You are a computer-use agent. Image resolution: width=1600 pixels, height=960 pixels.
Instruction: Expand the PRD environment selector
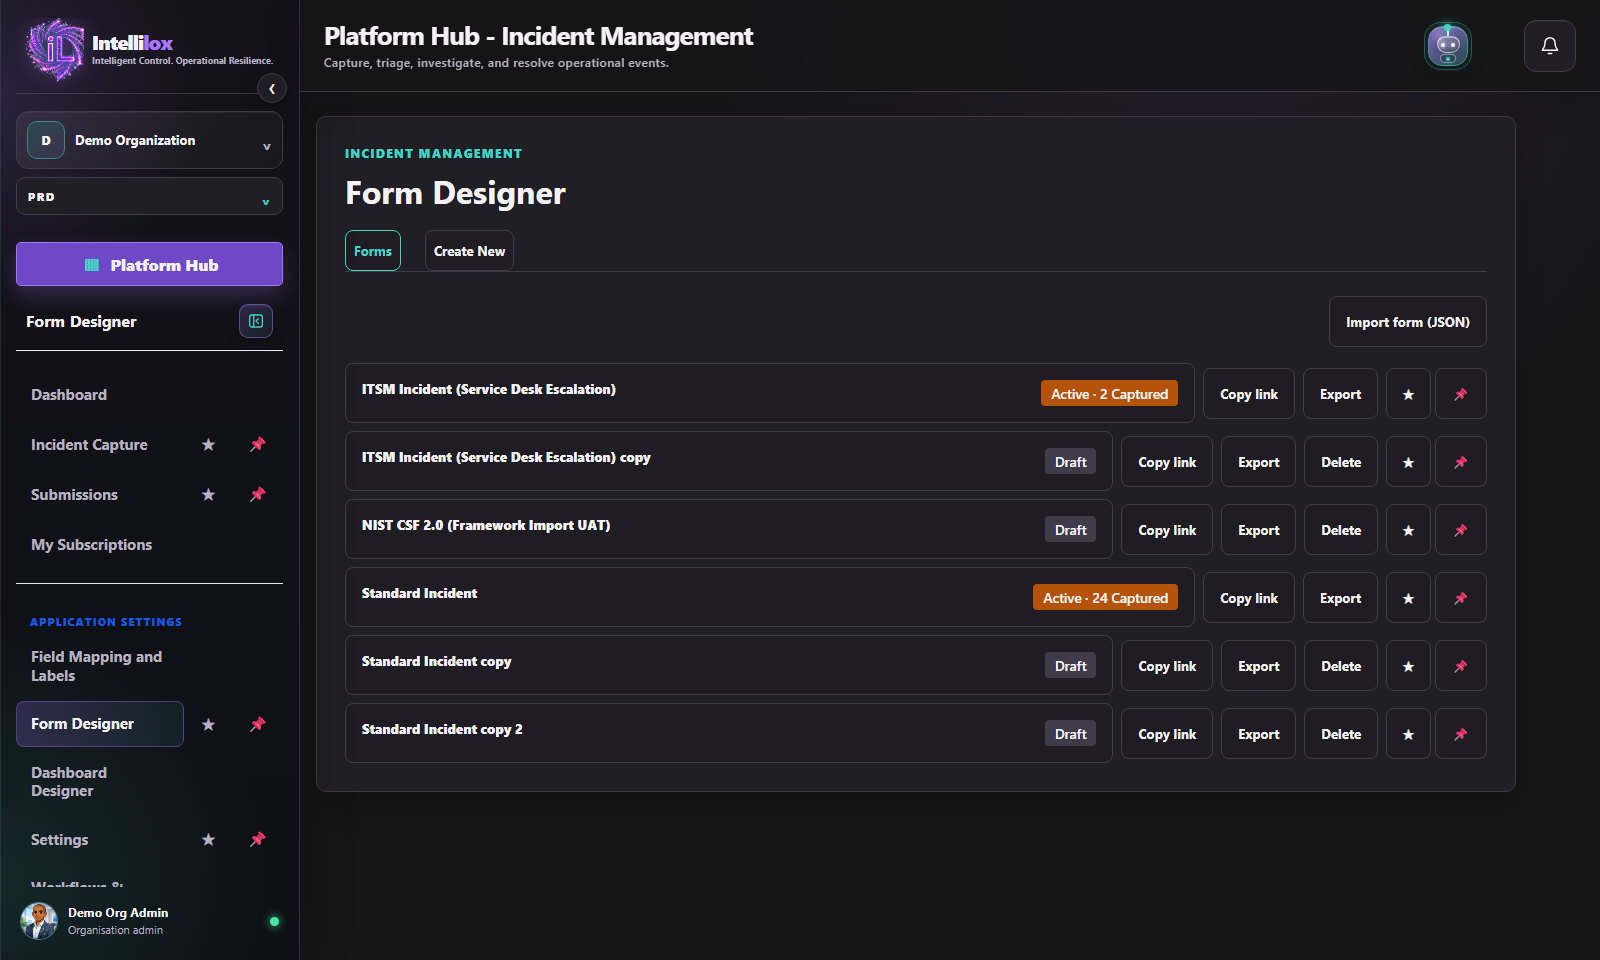[x=149, y=197]
